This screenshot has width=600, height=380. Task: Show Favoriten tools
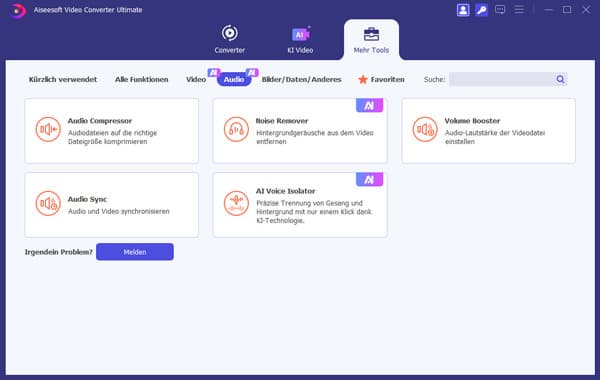point(381,80)
